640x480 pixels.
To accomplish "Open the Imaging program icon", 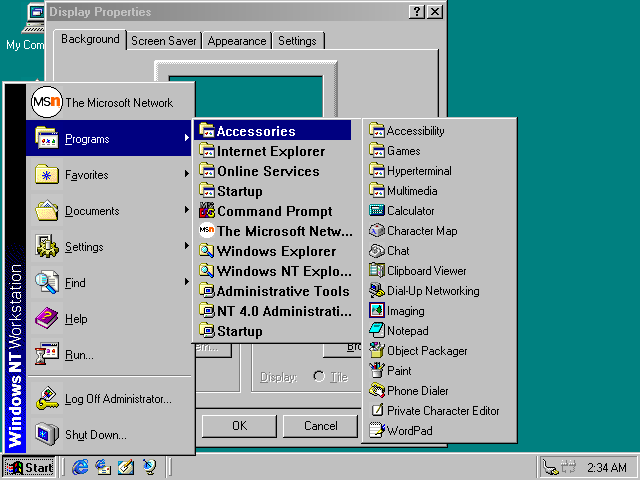I will coord(376,311).
